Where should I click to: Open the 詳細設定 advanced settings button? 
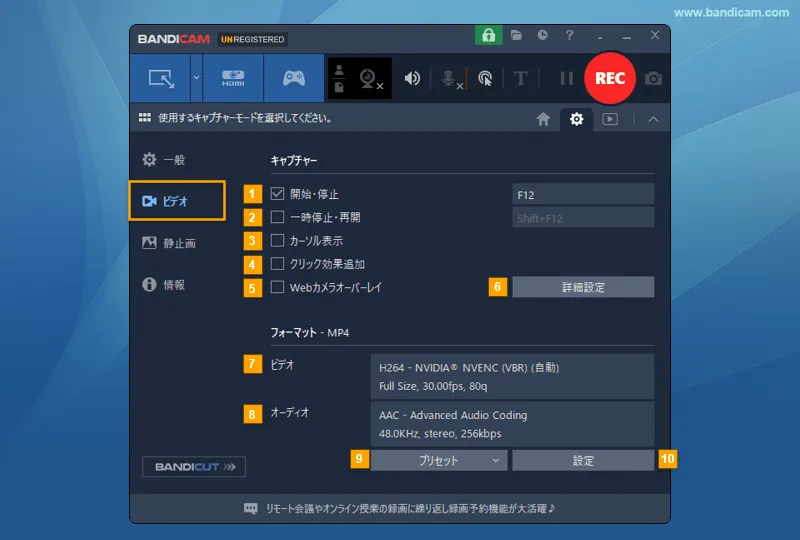(x=583, y=287)
